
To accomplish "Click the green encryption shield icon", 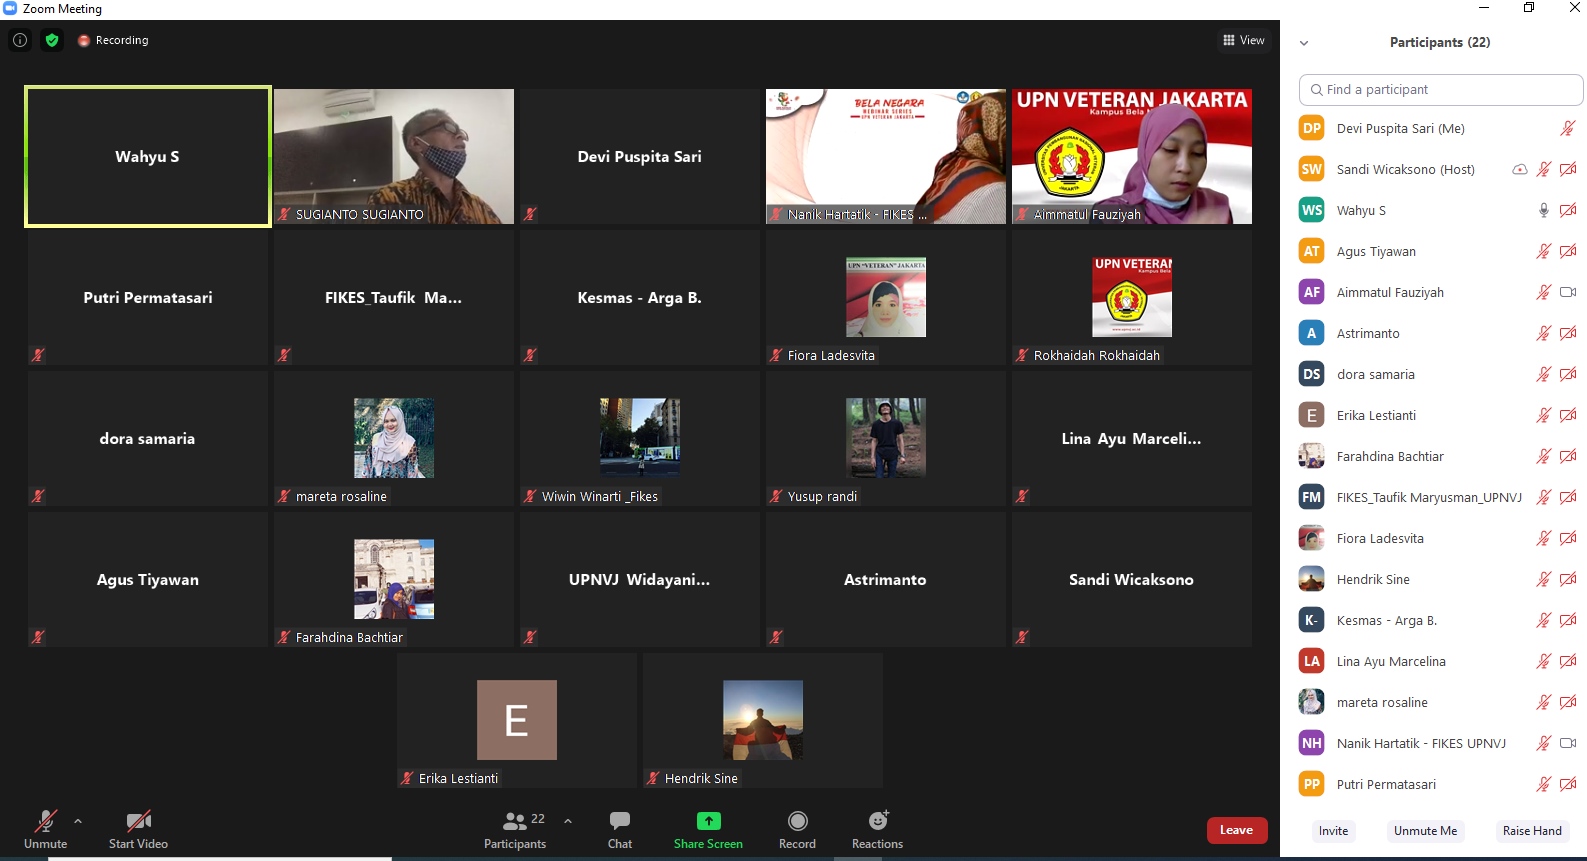I will click(x=52, y=40).
